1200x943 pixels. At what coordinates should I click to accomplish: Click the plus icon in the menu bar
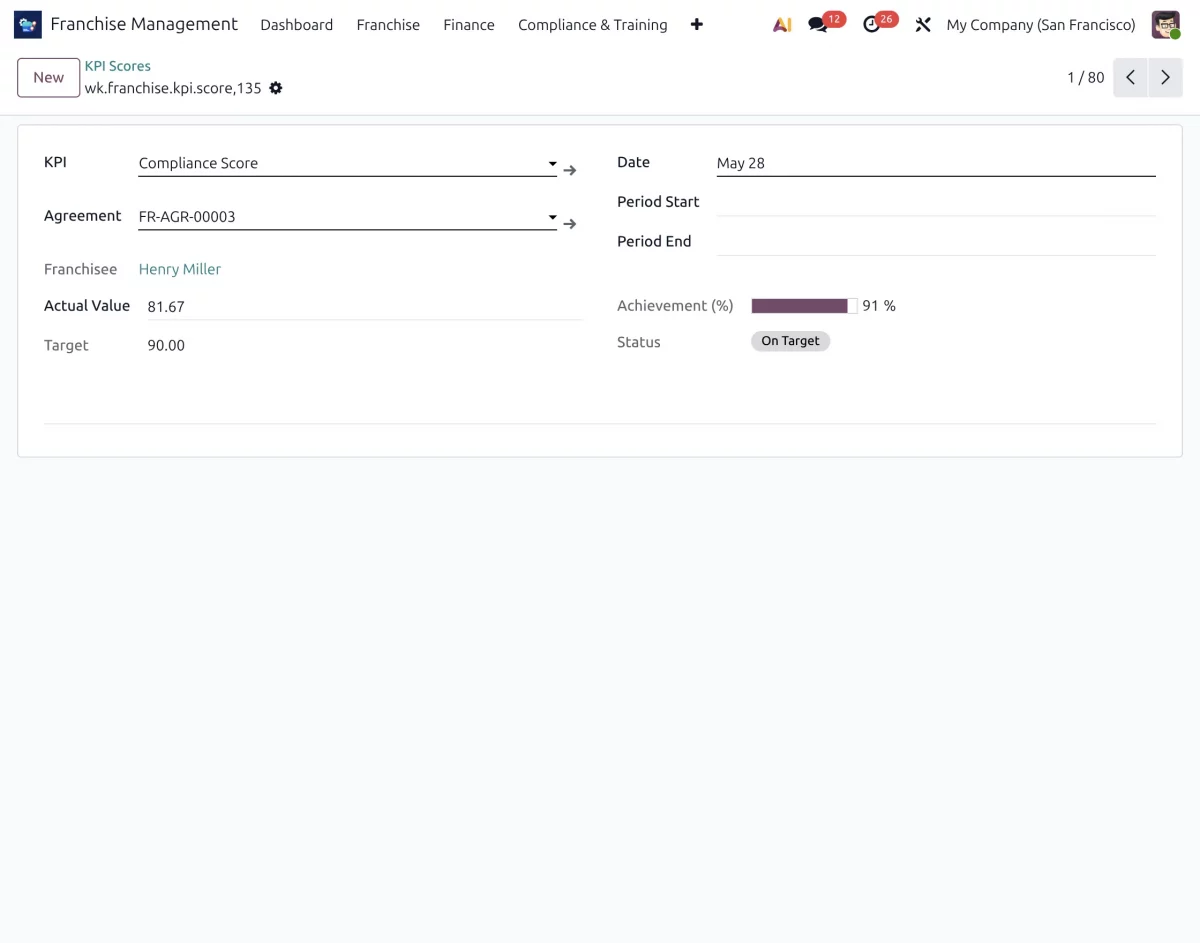click(x=697, y=25)
